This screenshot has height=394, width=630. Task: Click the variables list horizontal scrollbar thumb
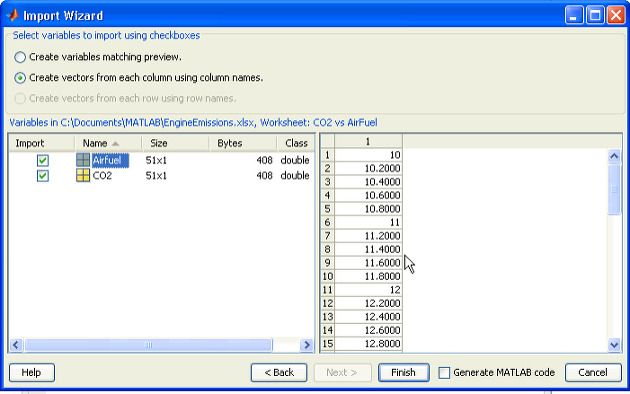point(148,345)
